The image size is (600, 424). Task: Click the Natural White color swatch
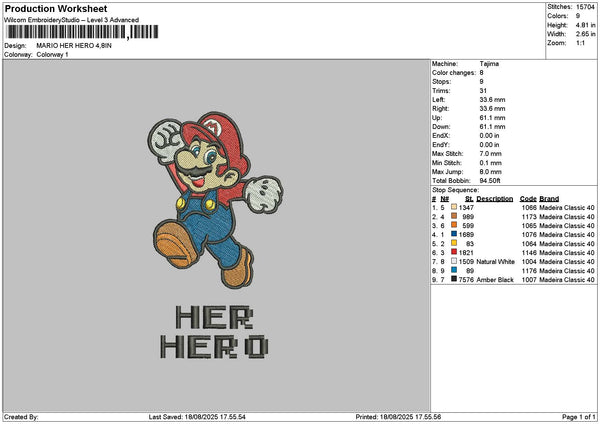pyautogui.click(x=454, y=261)
